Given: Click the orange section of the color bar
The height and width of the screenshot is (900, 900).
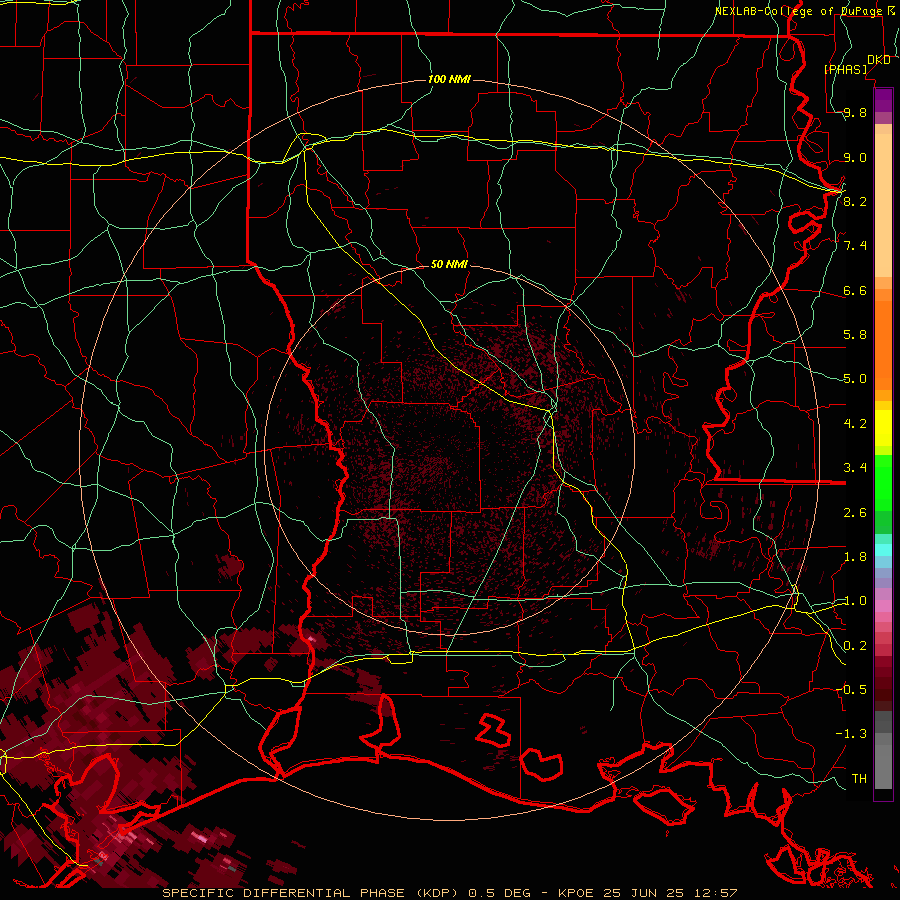Looking at the screenshot, I should 883,344.
